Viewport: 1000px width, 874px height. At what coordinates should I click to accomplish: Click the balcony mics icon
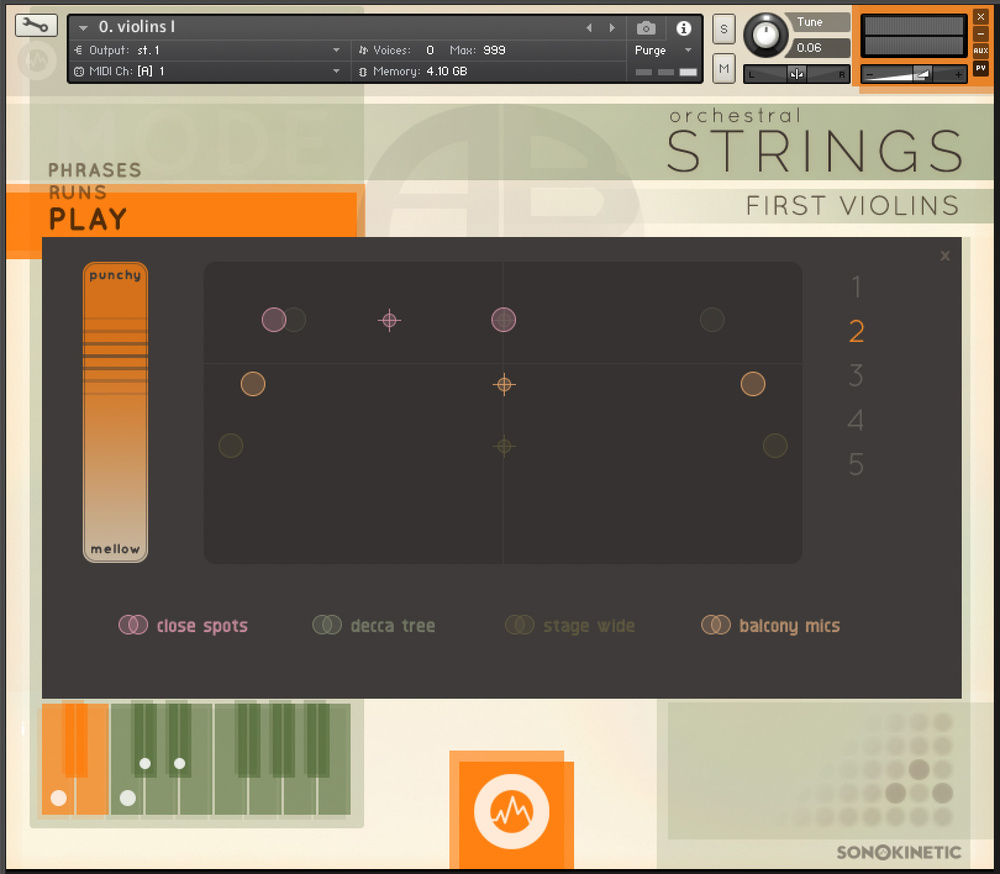click(715, 625)
